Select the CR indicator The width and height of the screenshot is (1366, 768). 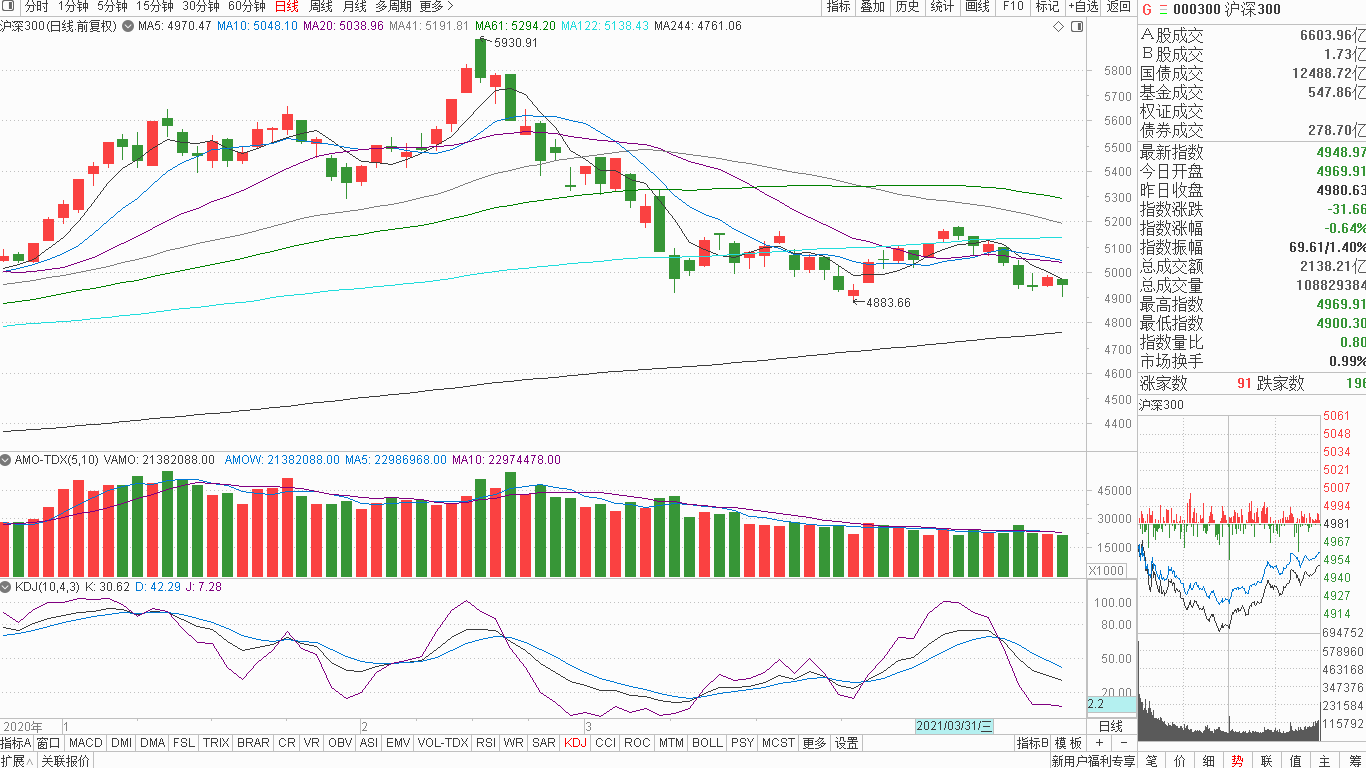coord(287,743)
